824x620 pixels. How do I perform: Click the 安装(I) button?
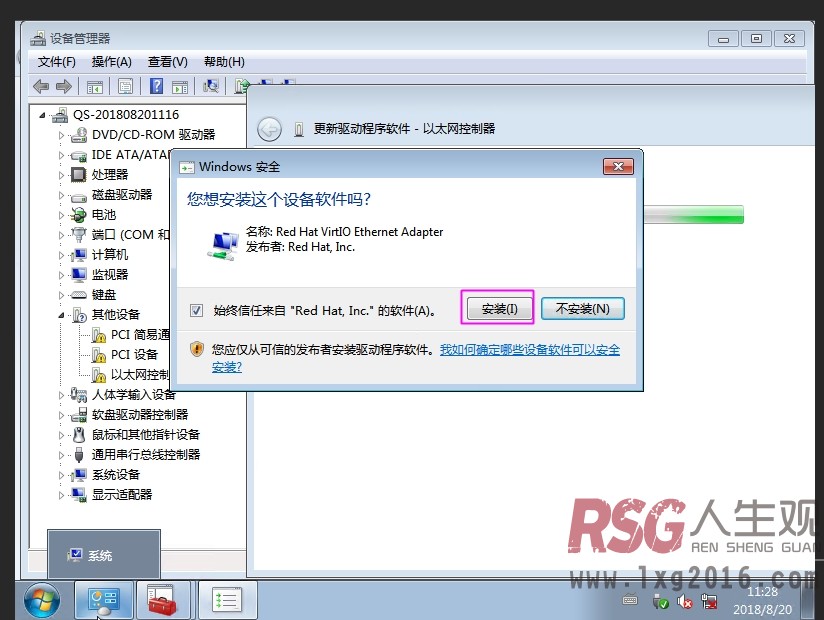click(499, 308)
